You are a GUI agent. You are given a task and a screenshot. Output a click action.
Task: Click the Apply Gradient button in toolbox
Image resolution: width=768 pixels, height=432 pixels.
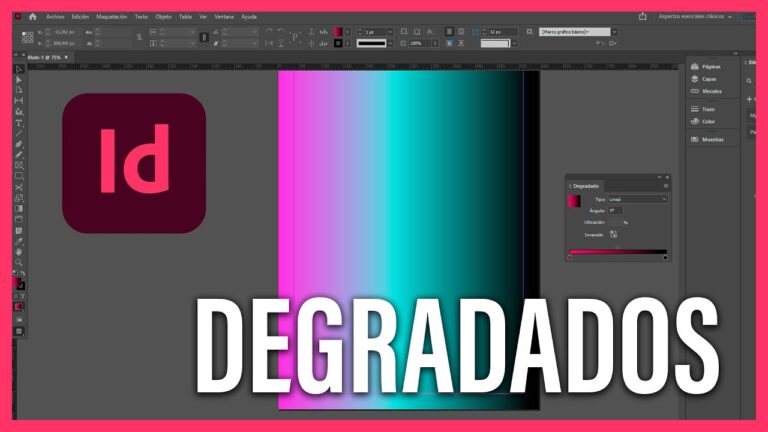pyautogui.click(x=19, y=307)
